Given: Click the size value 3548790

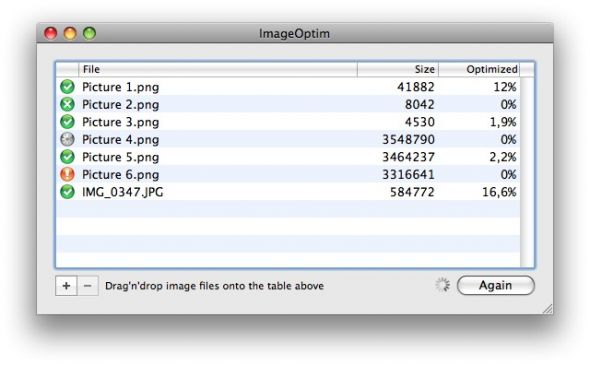Looking at the screenshot, I should [x=408, y=140].
